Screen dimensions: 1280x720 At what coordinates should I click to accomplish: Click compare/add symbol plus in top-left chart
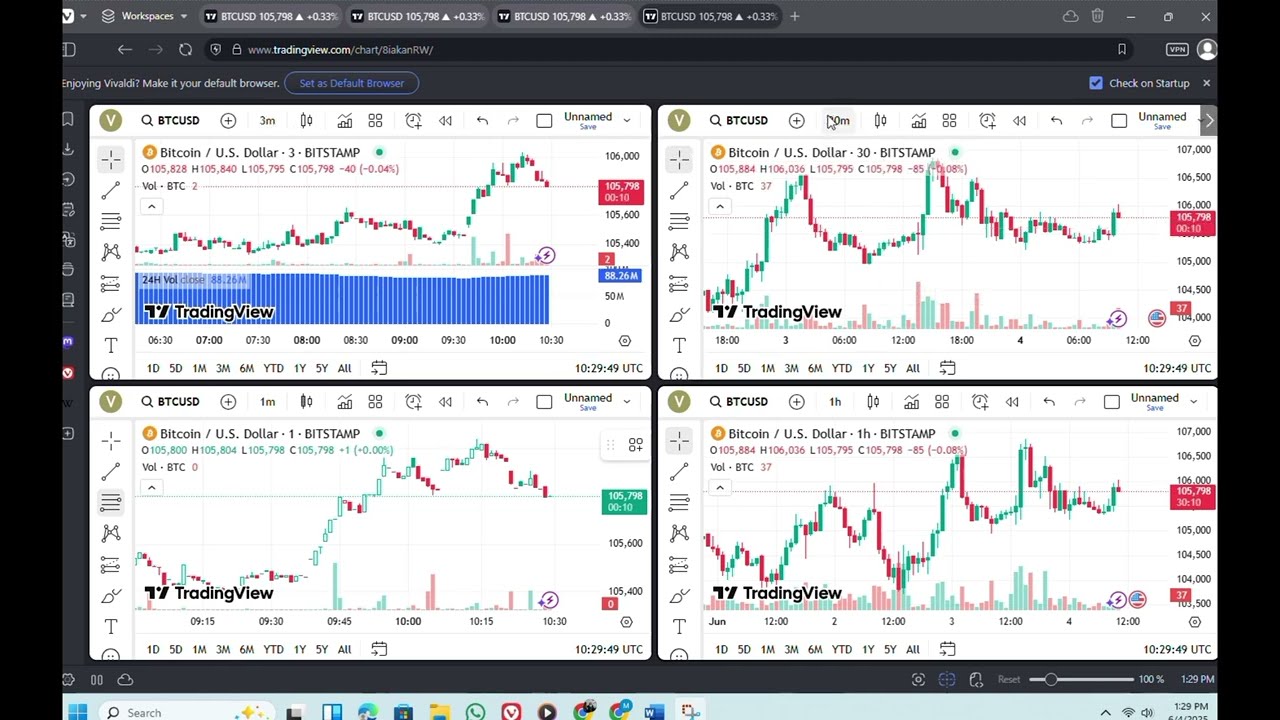(228, 120)
